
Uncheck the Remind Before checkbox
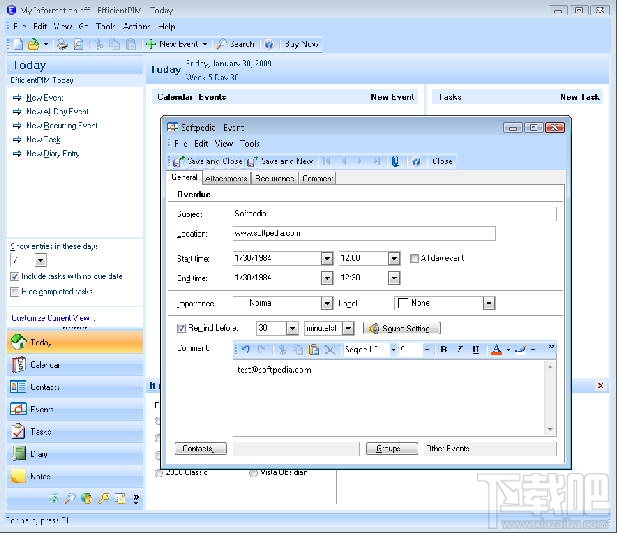coord(181,328)
